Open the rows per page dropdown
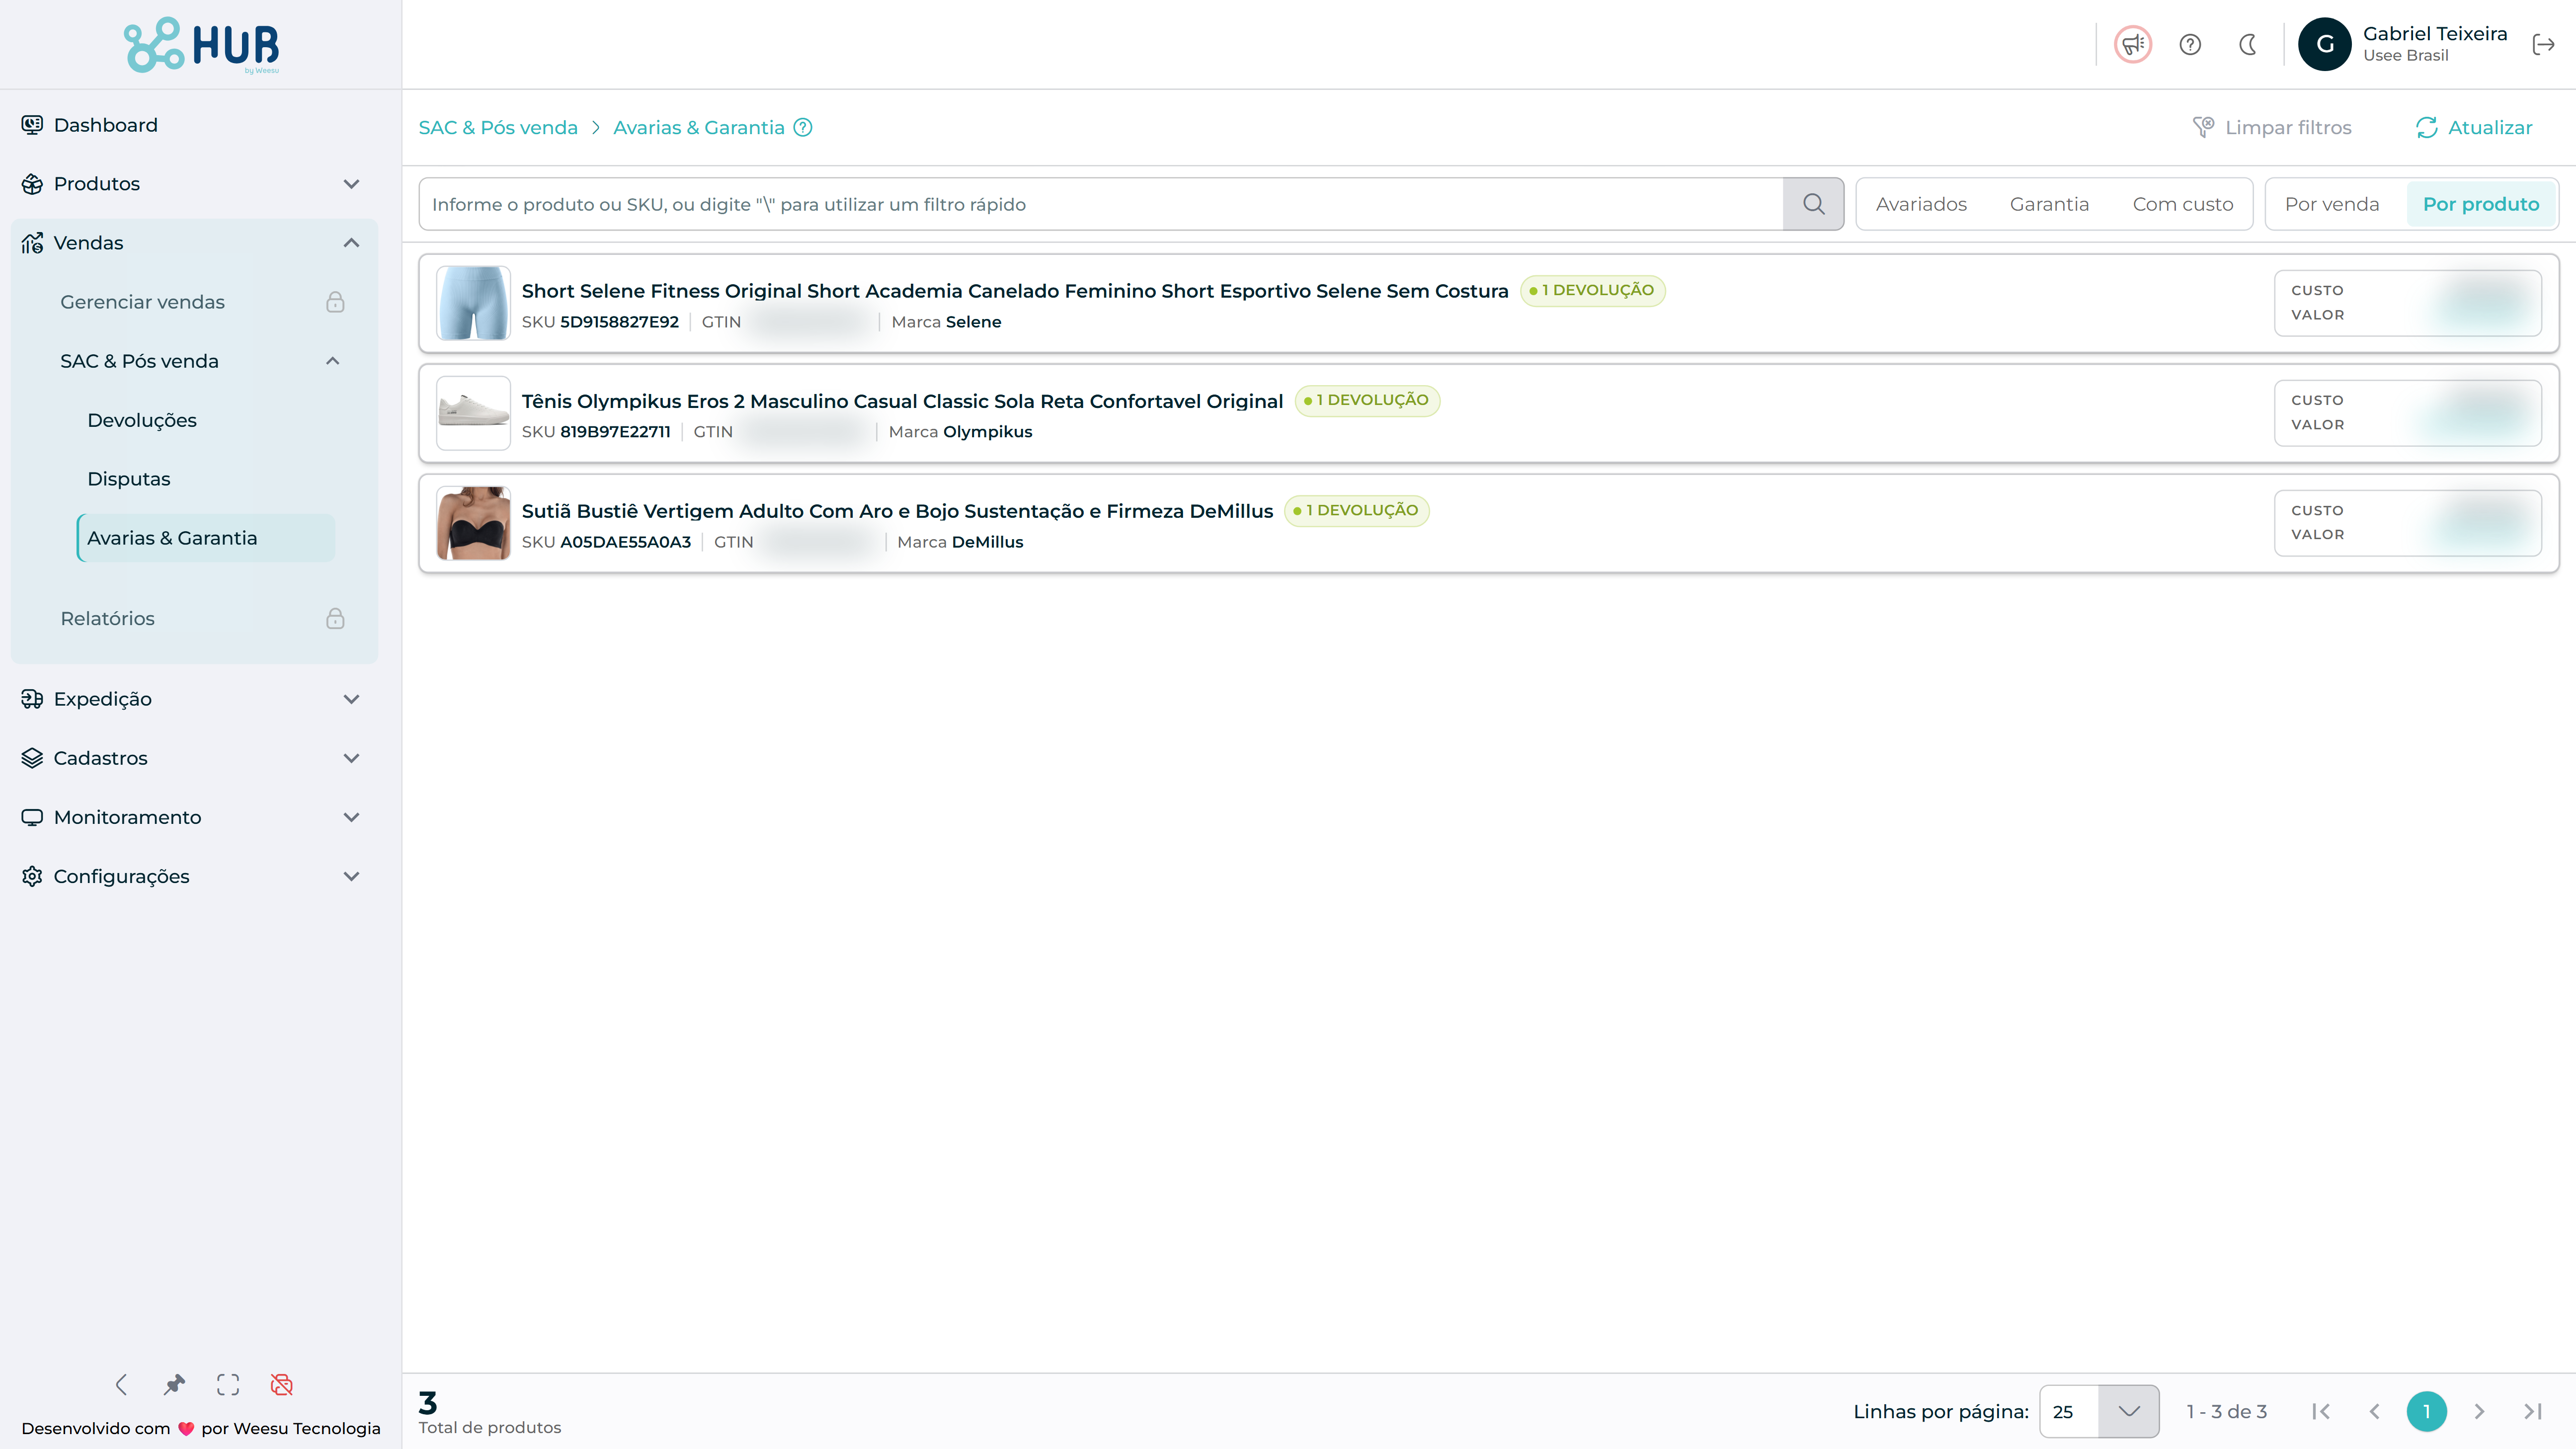The image size is (2576, 1449). 2099,1411
